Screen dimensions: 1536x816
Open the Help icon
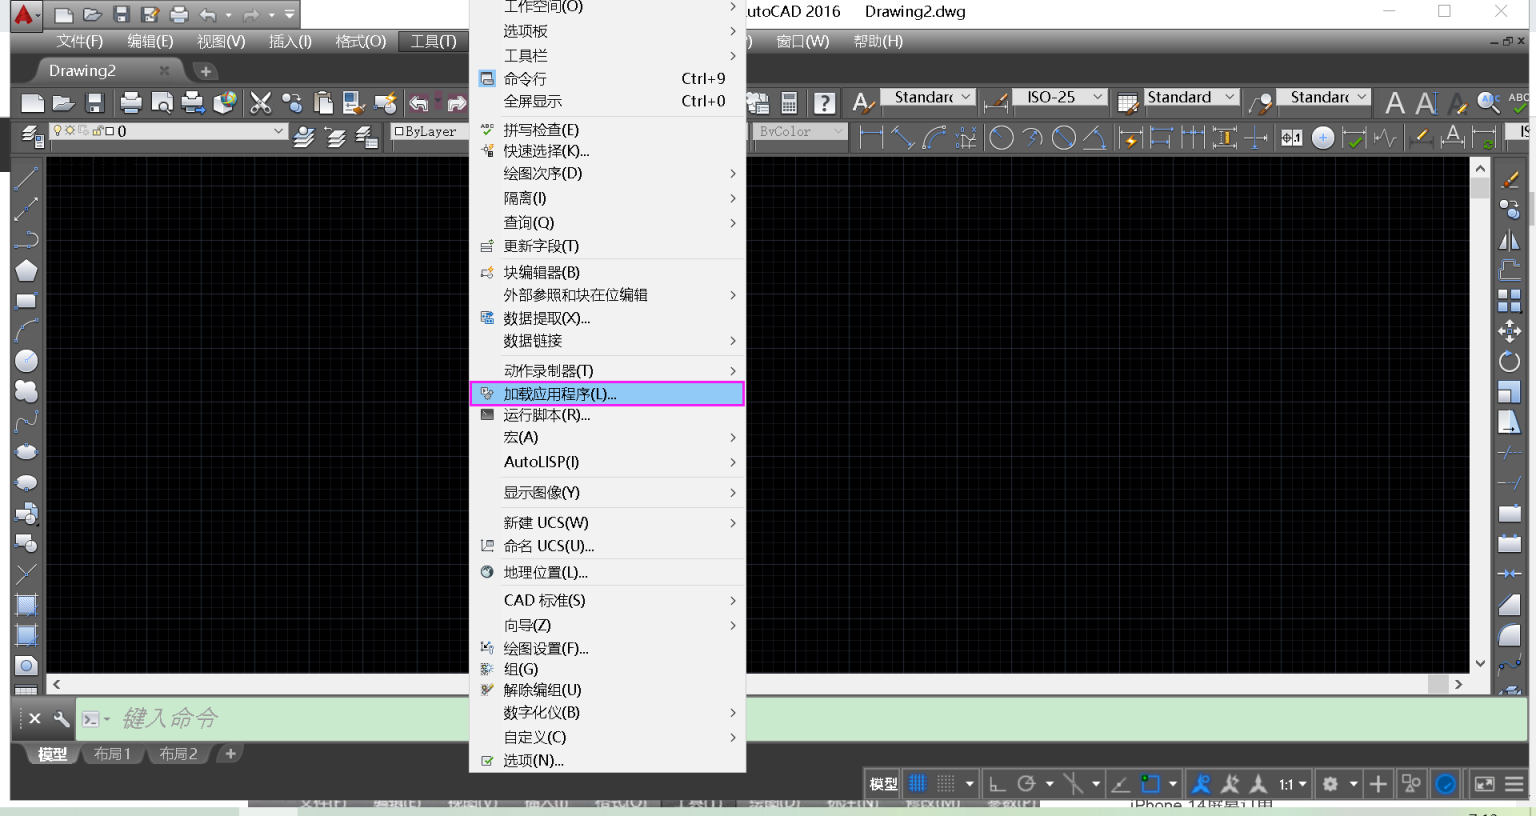825,100
